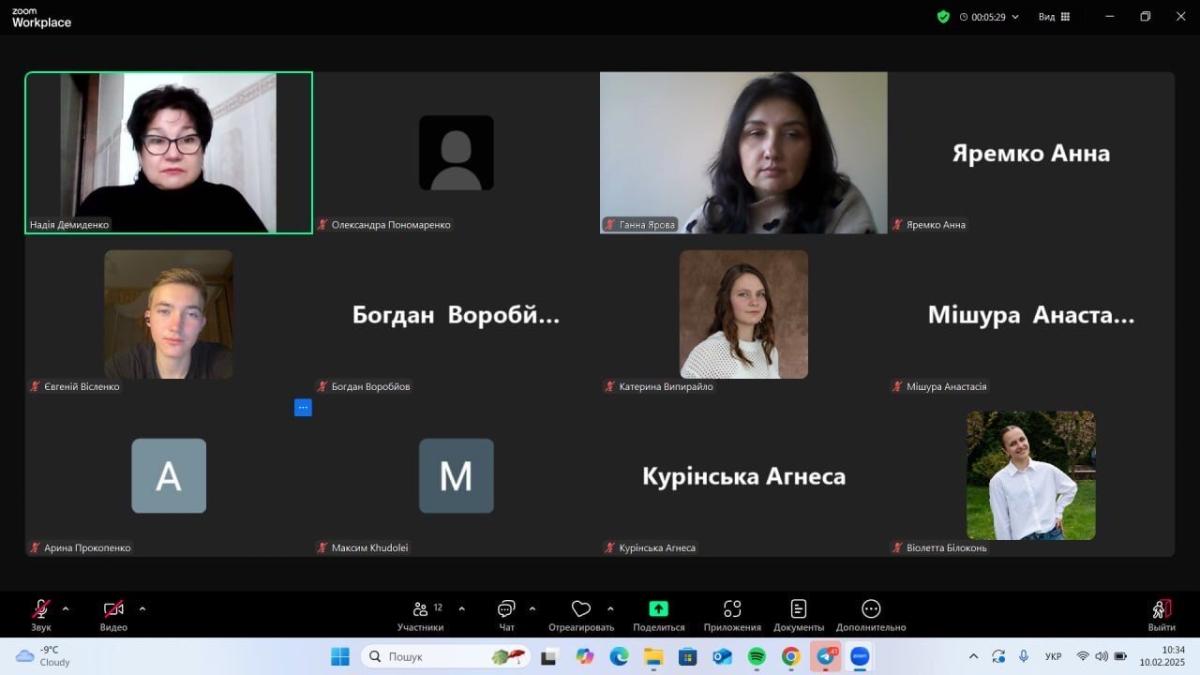This screenshot has height=675, width=1200.
Task: Open the Вид view layout menu
Action: 1054,17
